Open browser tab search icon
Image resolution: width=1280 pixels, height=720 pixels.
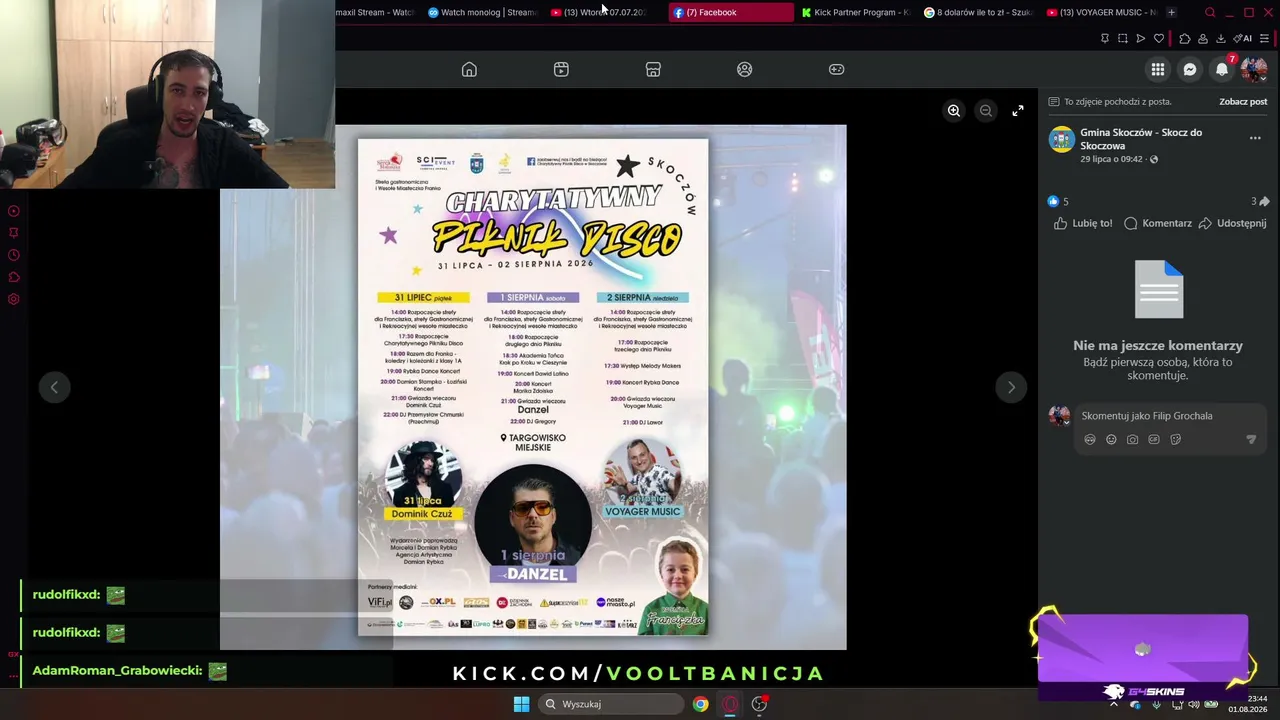point(1210,12)
